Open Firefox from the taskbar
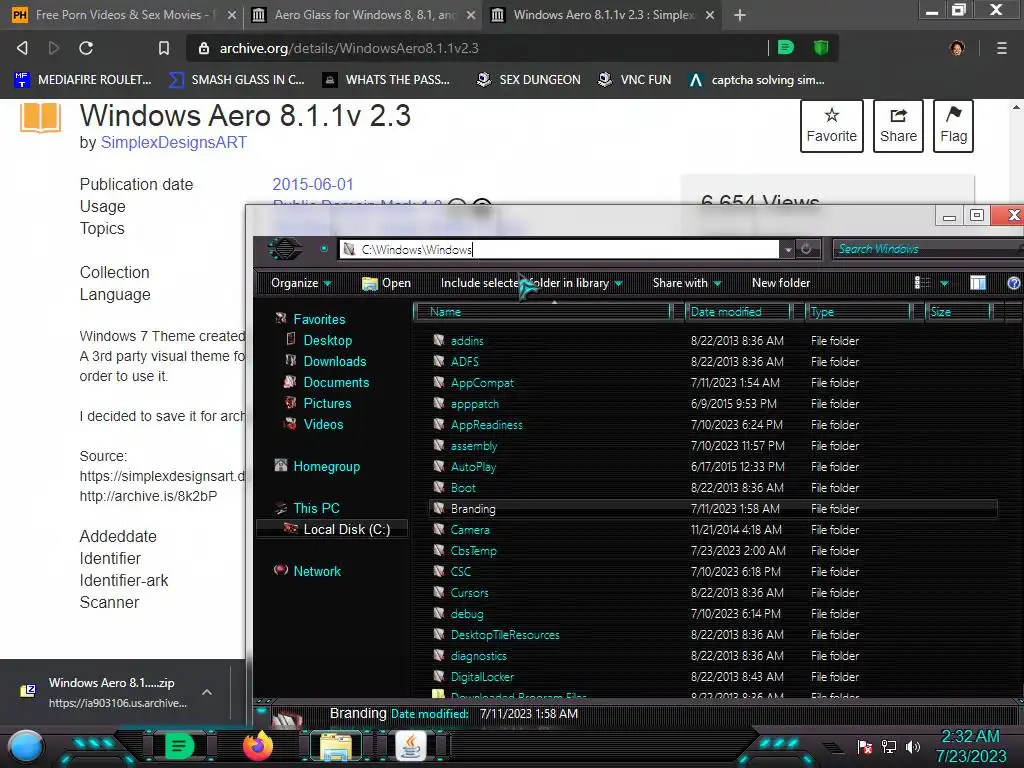Screen dimensions: 1024x768 (x=258, y=746)
